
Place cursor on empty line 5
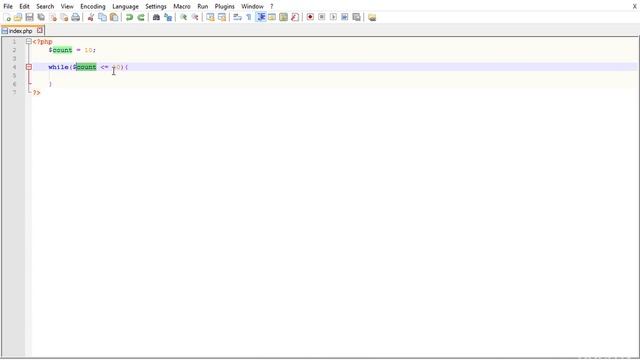pyautogui.click(x=335, y=76)
